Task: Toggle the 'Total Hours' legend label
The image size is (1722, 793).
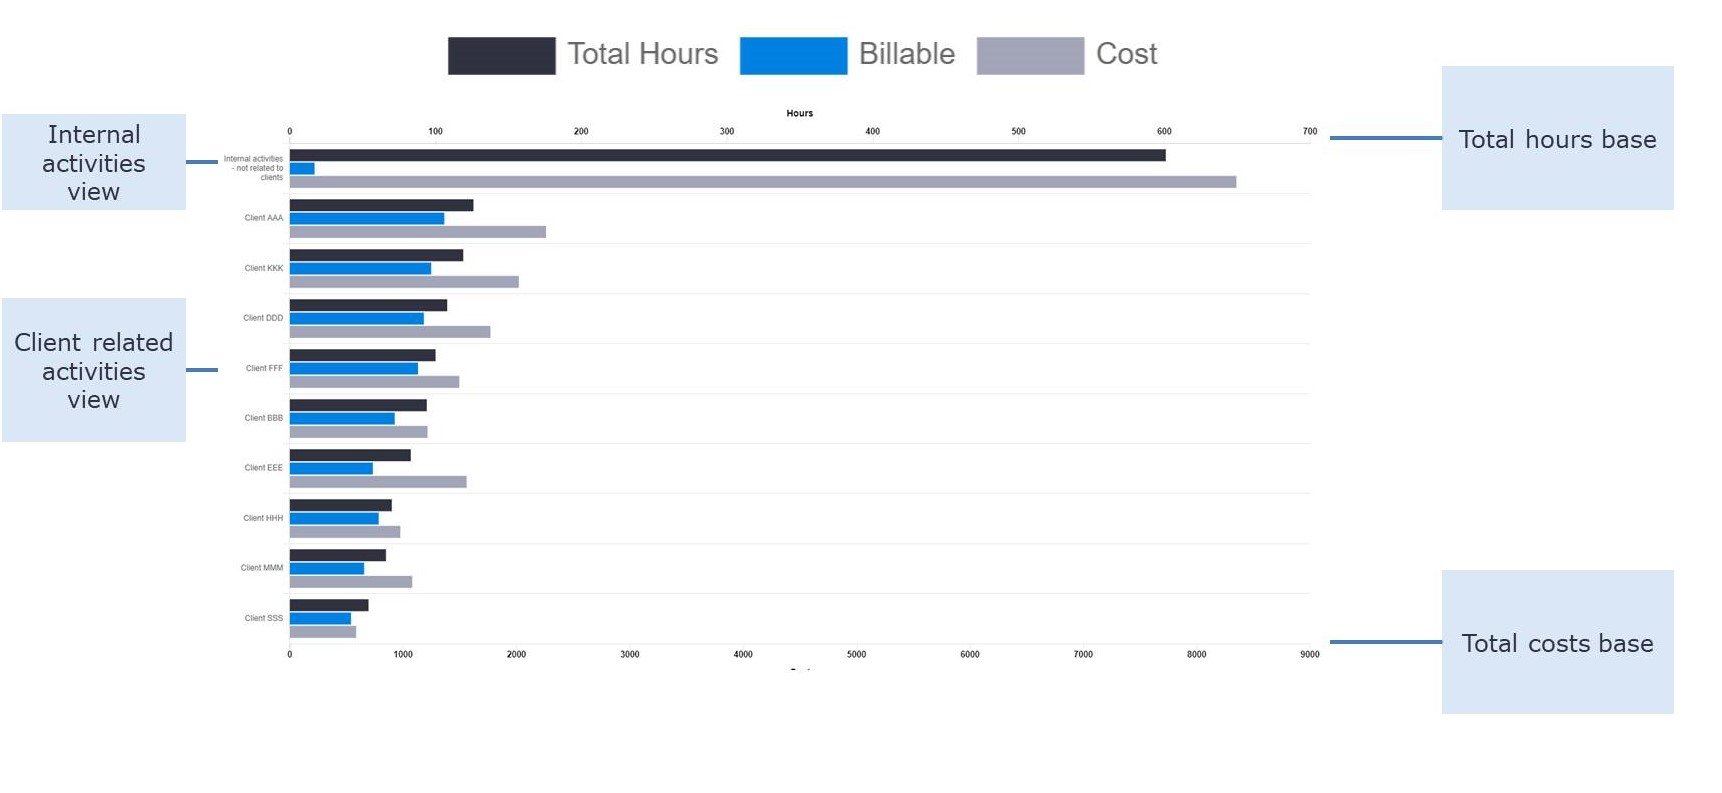Action: (x=643, y=54)
